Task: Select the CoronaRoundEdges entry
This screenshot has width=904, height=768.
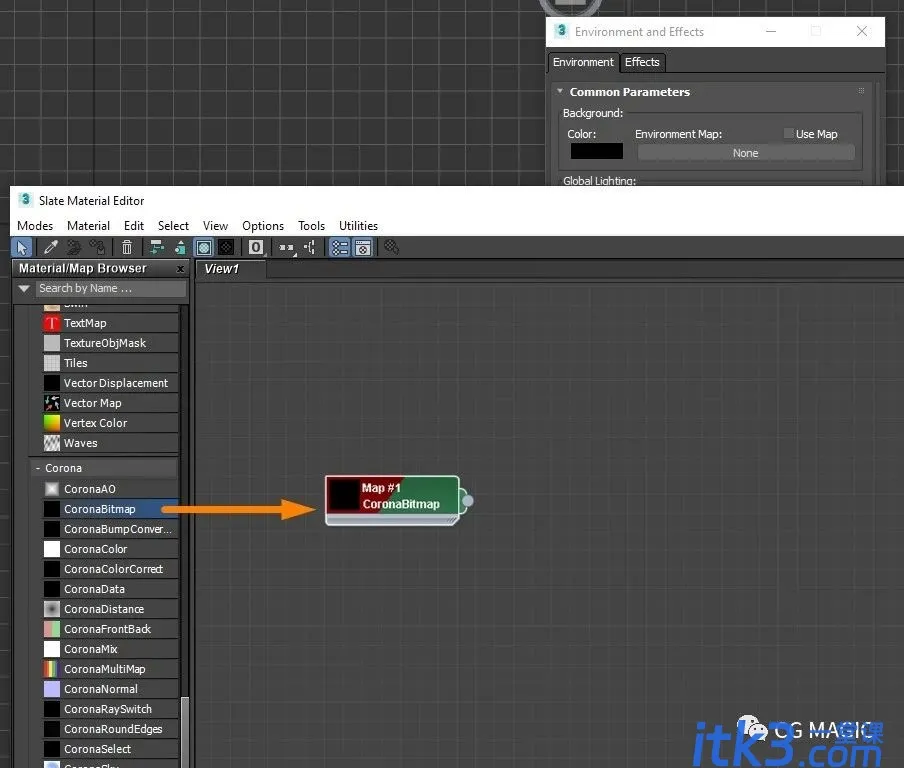Action: (x=111, y=729)
